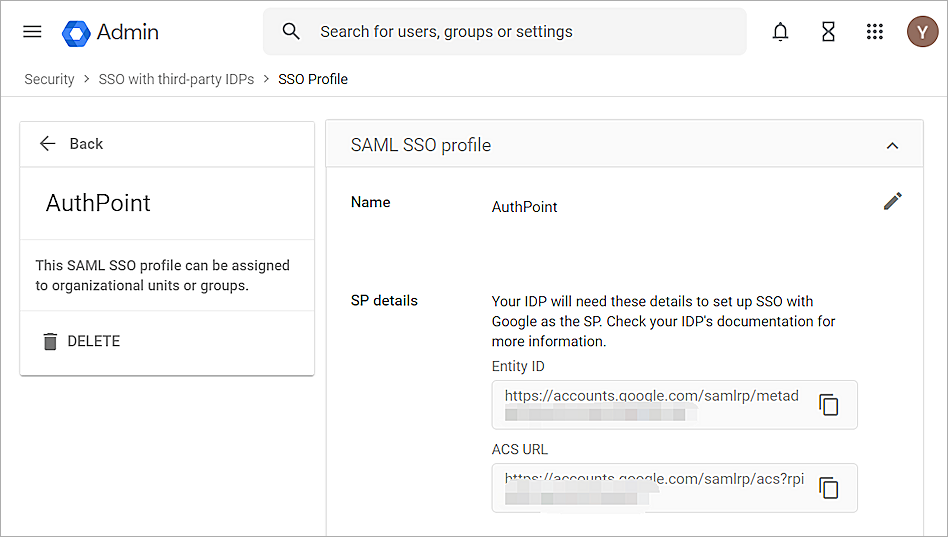
Task: Open the notifications bell
Action: pos(780,32)
